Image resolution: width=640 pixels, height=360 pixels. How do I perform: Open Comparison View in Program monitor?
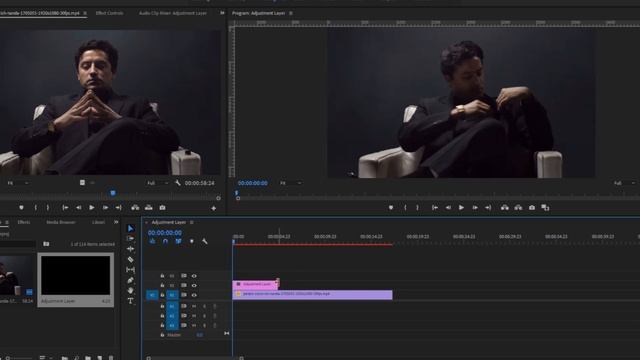545,208
